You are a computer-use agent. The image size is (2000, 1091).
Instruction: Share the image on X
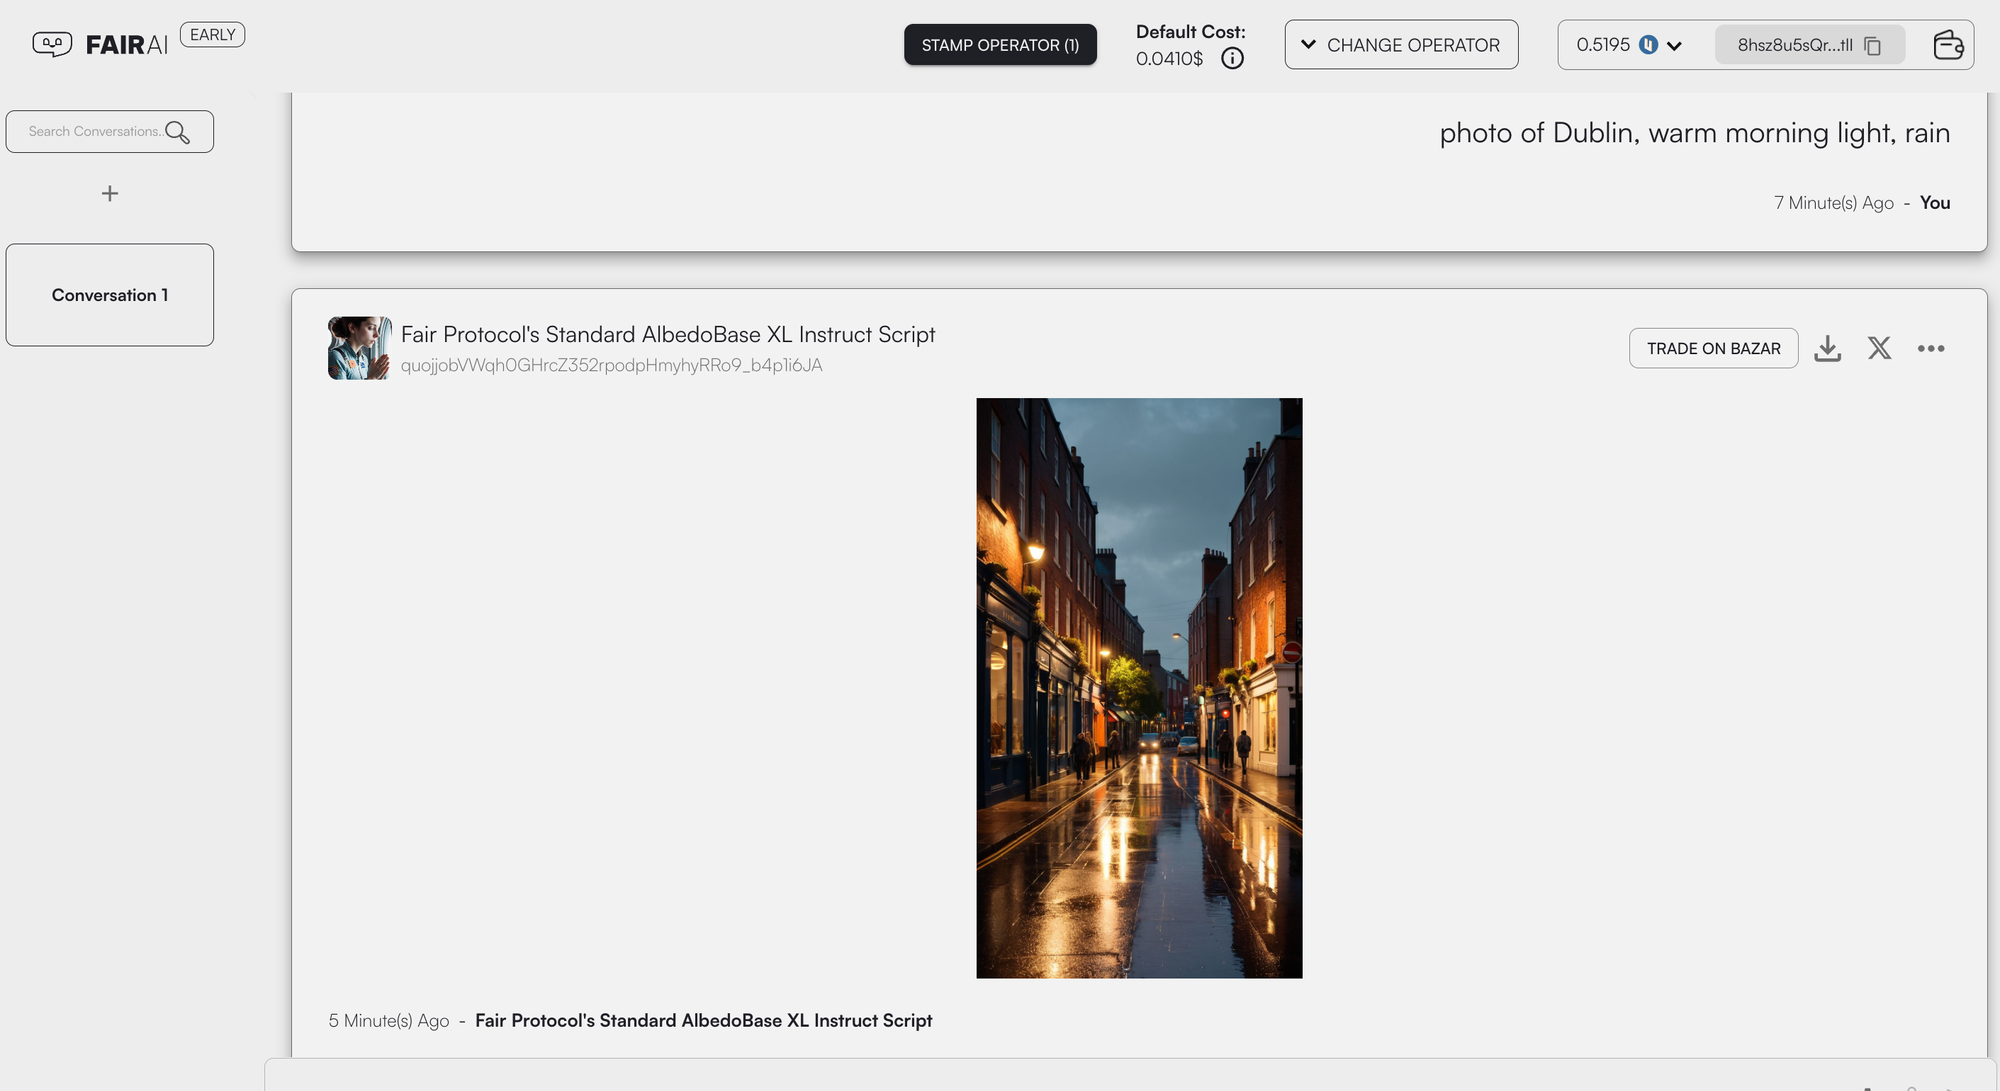(x=1879, y=348)
